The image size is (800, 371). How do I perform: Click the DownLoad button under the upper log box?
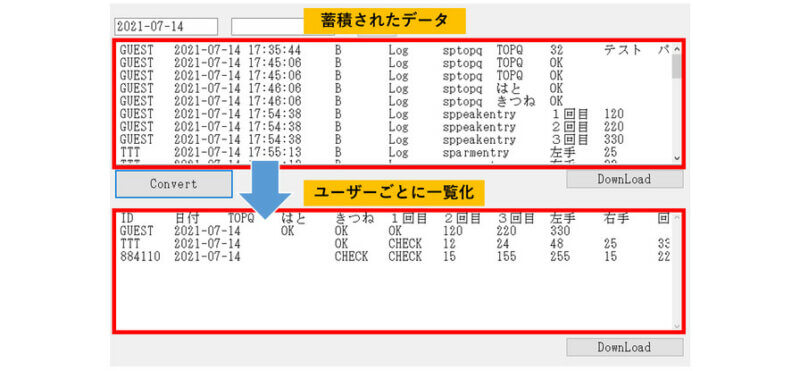click(624, 180)
